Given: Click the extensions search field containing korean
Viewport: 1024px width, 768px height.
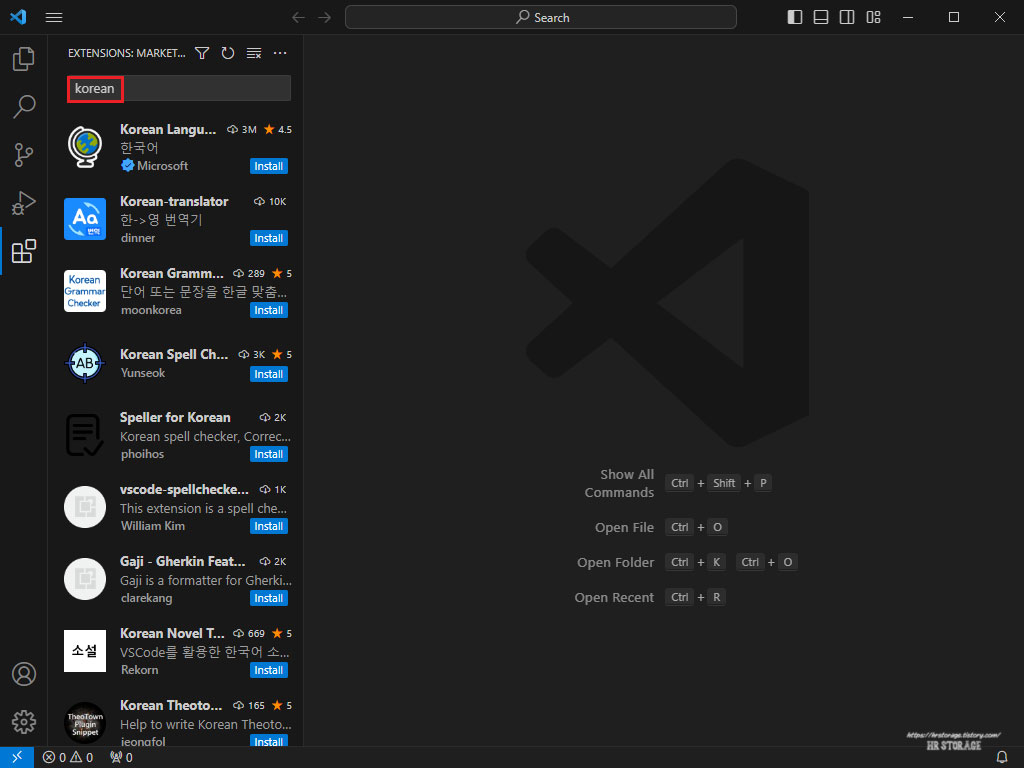Looking at the screenshot, I should pos(179,88).
